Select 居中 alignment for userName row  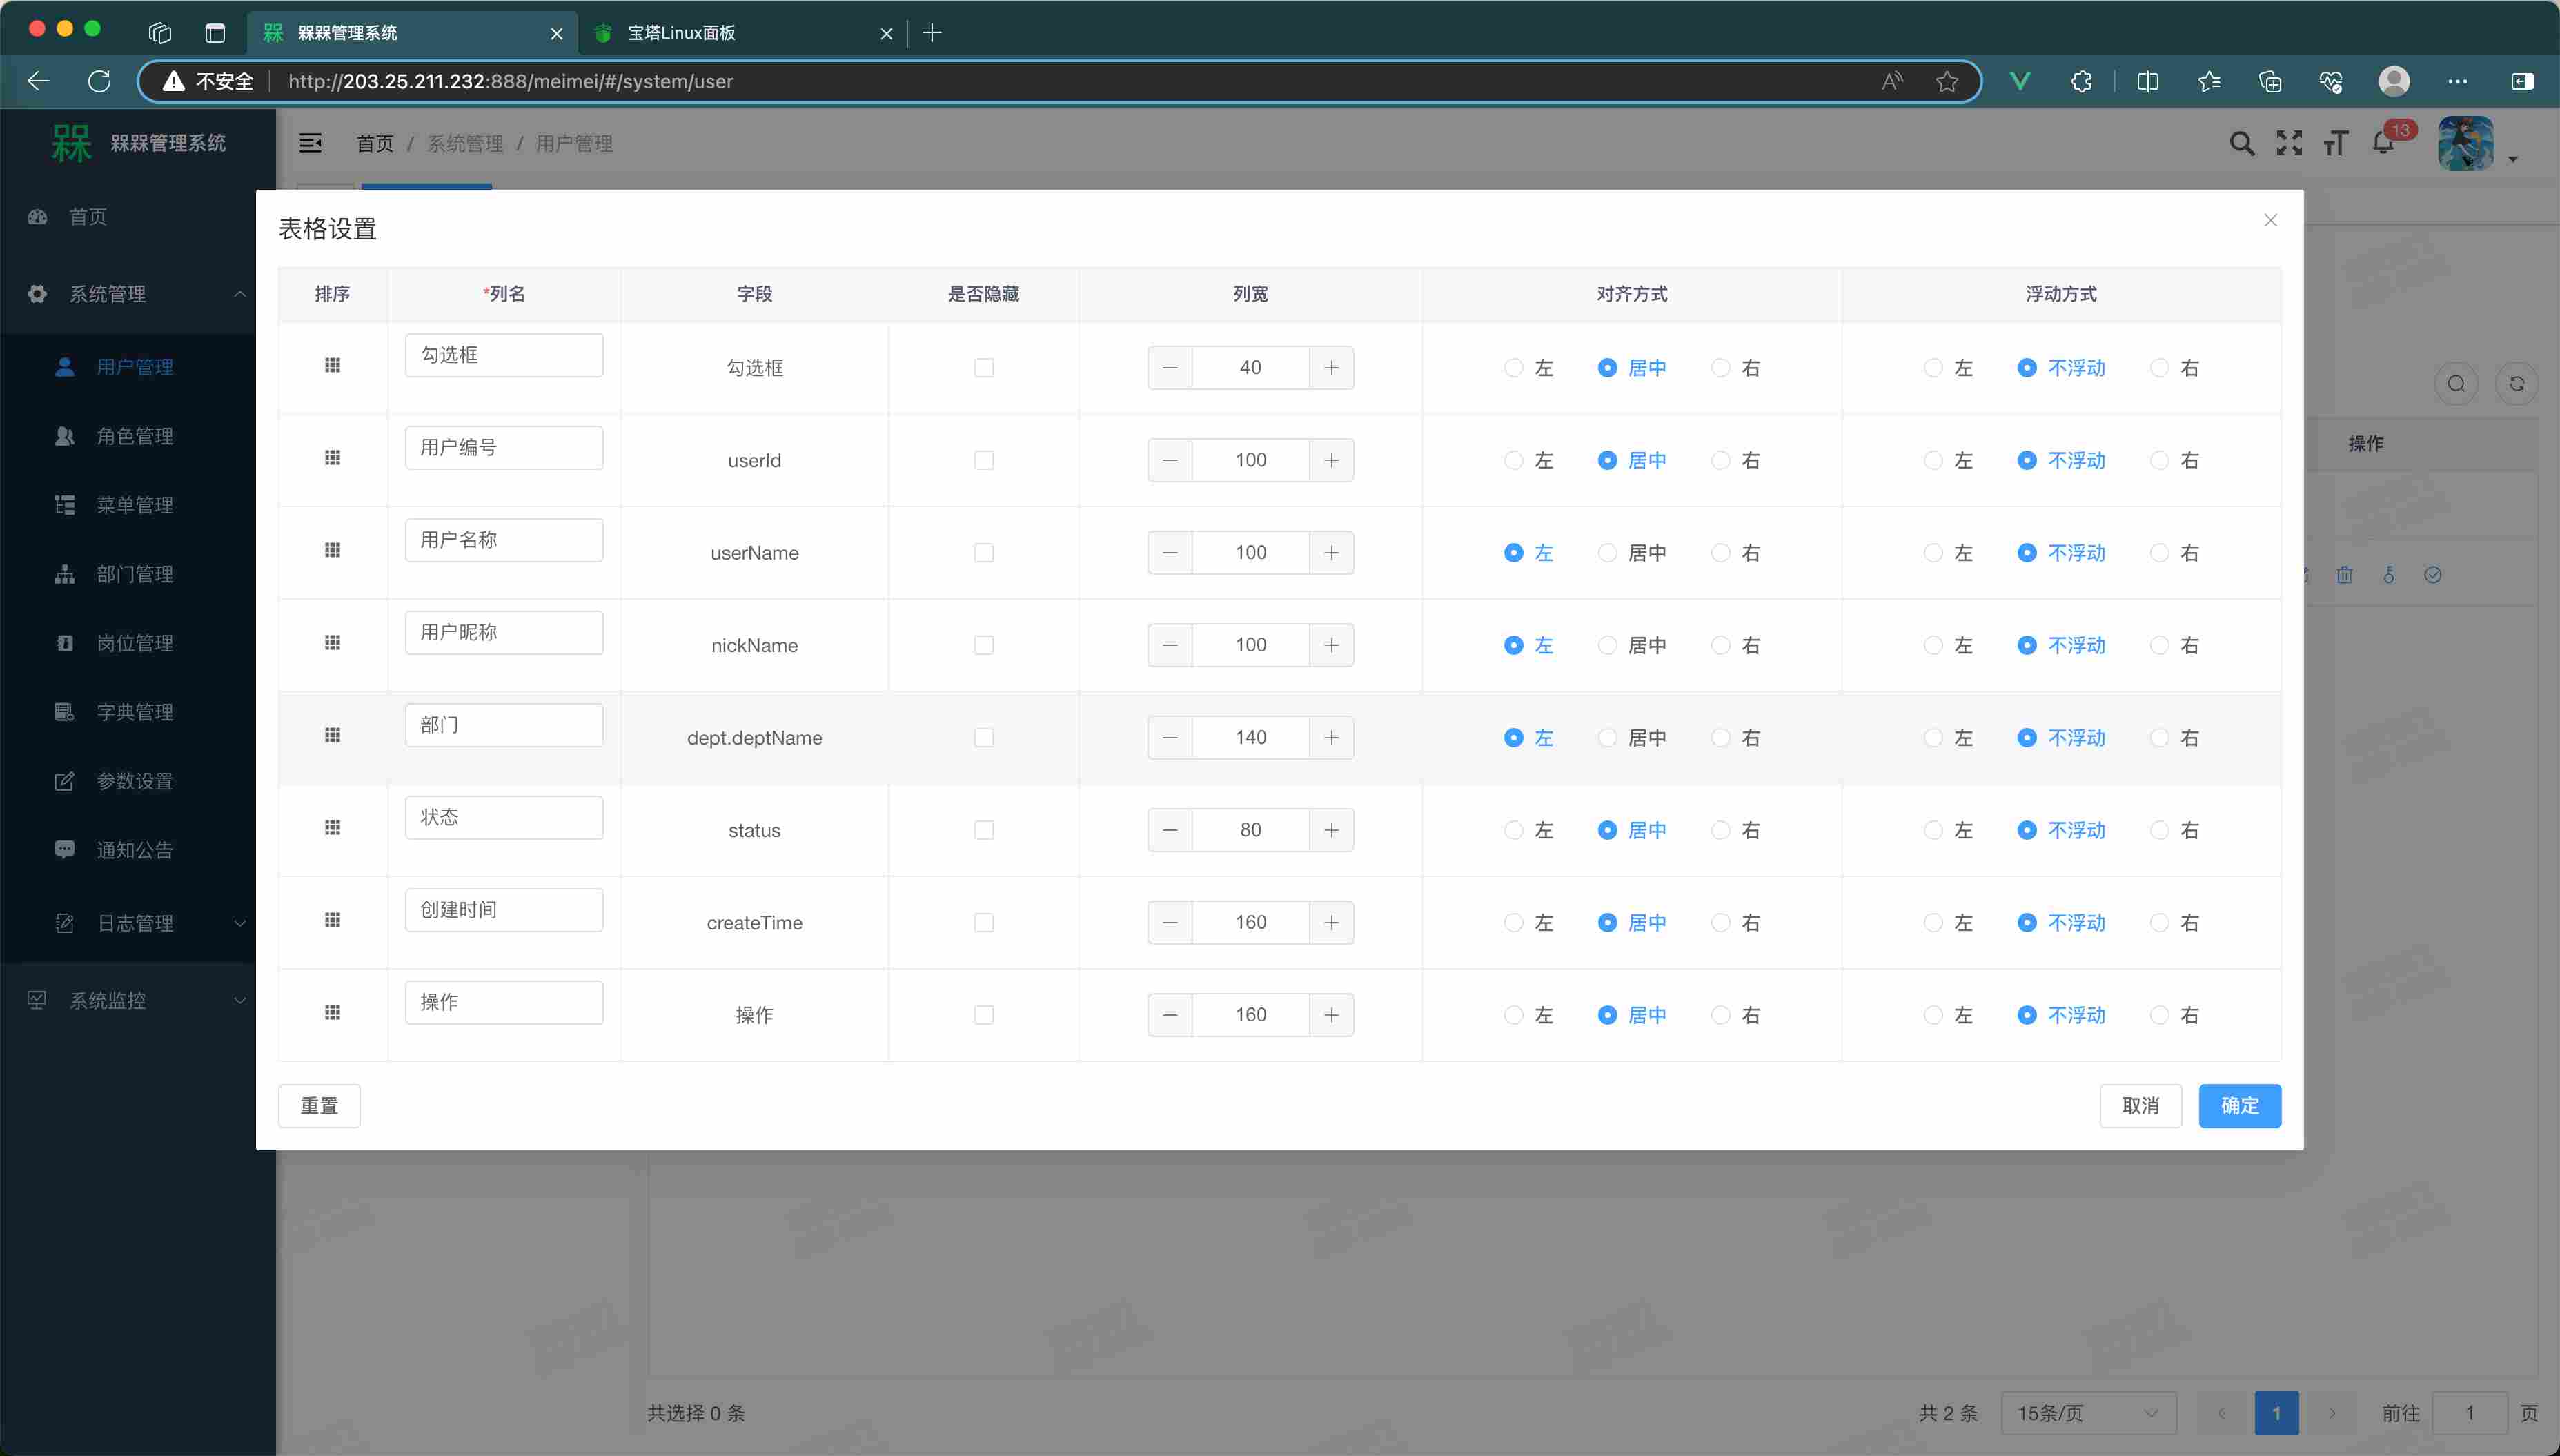[x=1607, y=553]
